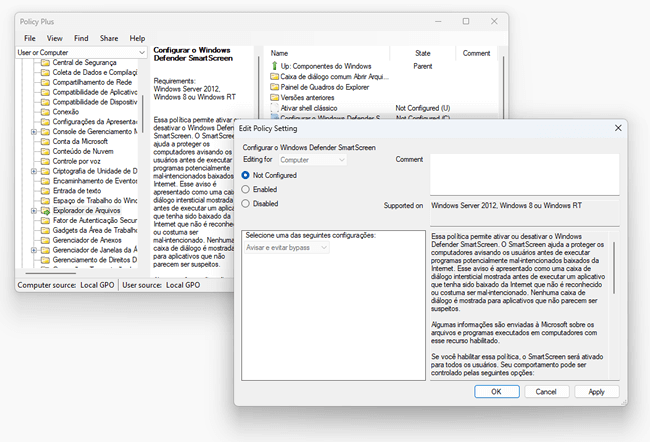Open the File menu

(x=30, y=38)
